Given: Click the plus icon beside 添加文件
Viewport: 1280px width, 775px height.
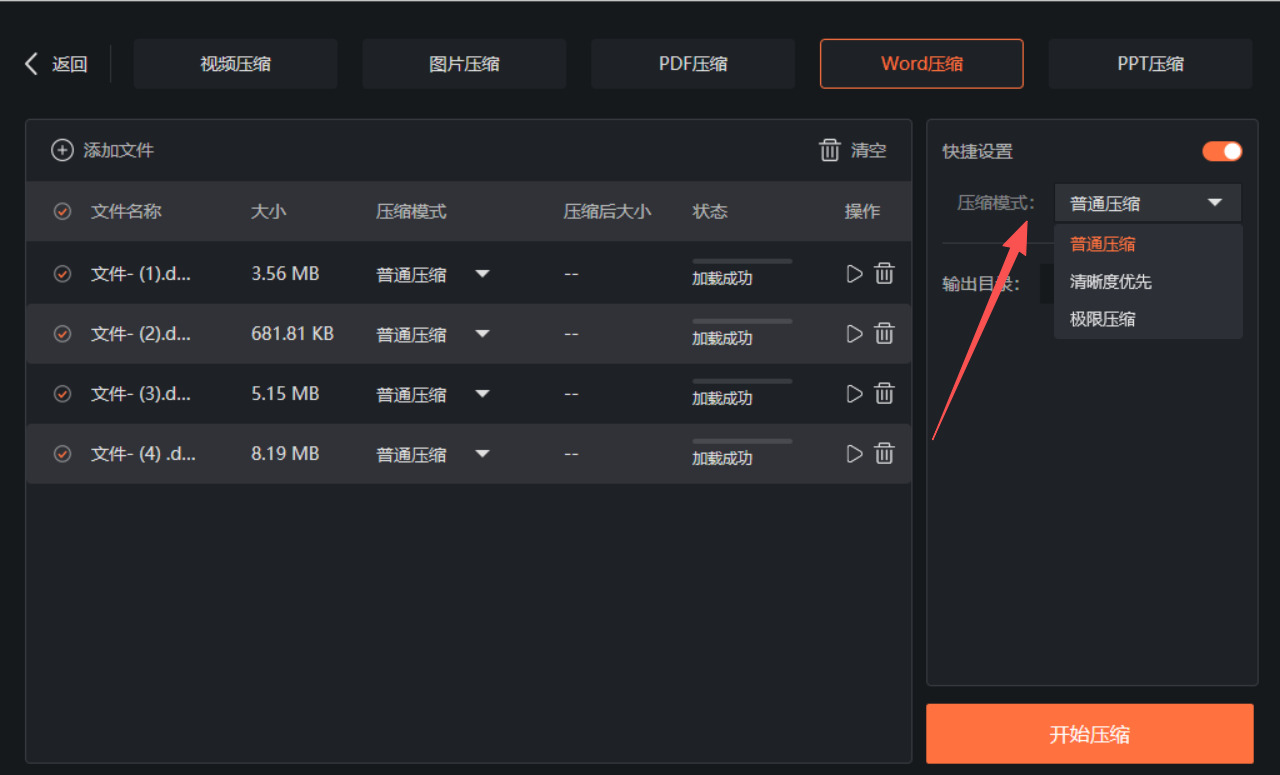Looking at the screenshot, I should [62, 150].
